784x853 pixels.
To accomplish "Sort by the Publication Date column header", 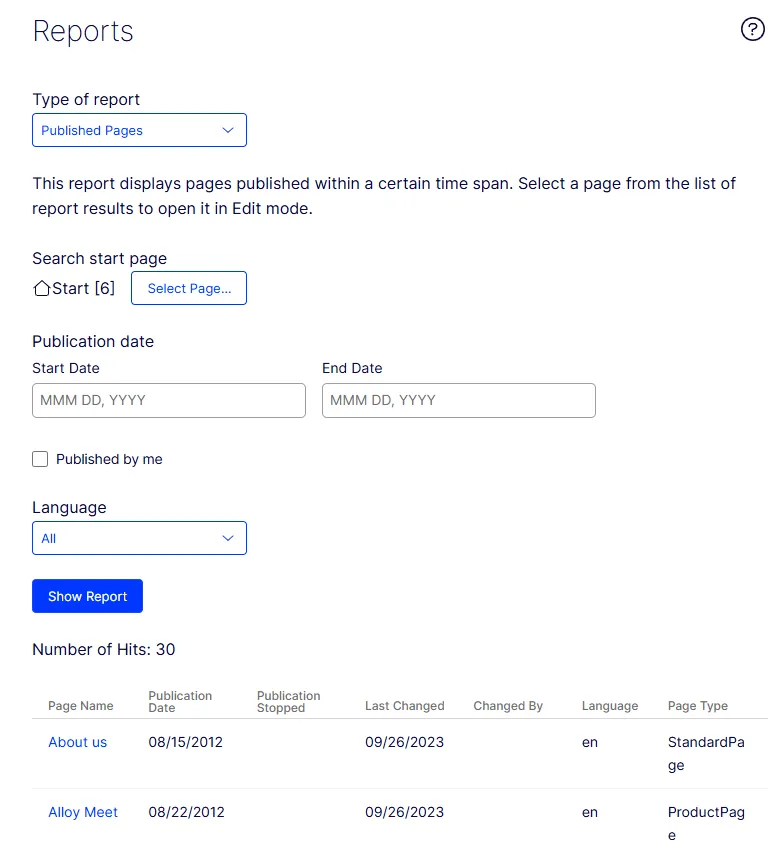I will click(180, 702).
